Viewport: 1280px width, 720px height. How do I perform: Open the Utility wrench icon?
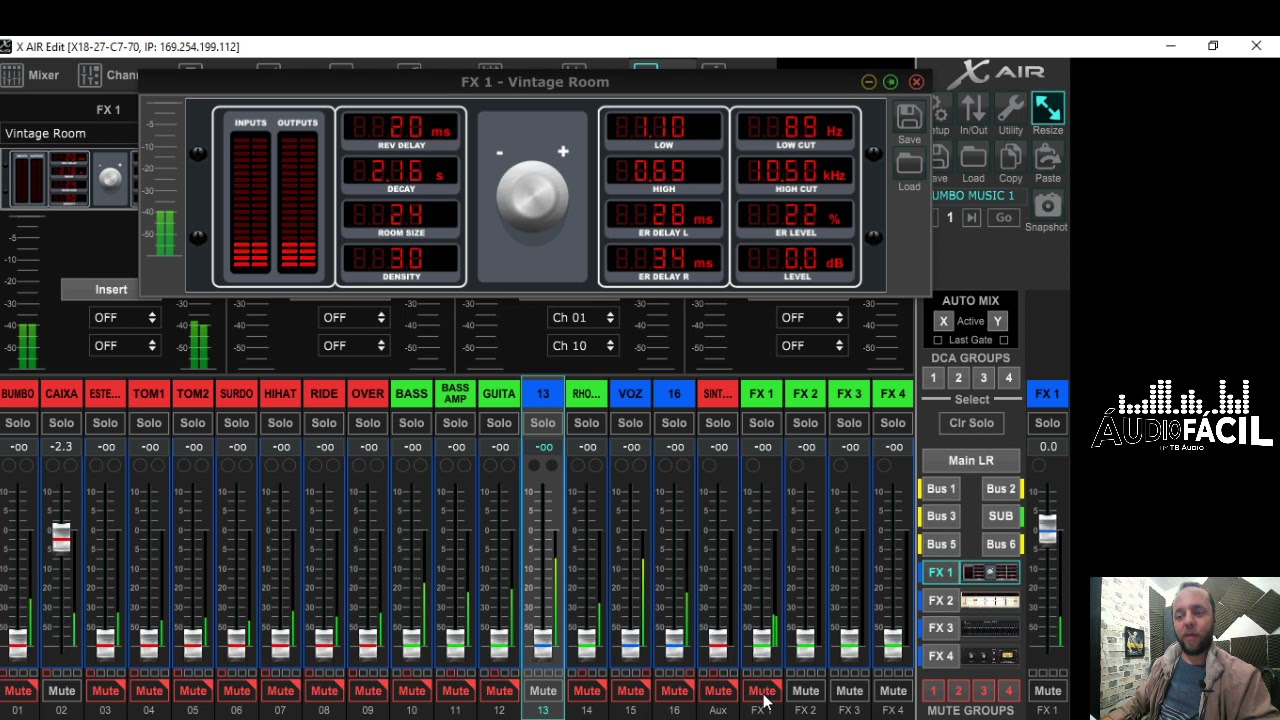pos(1010,108)
